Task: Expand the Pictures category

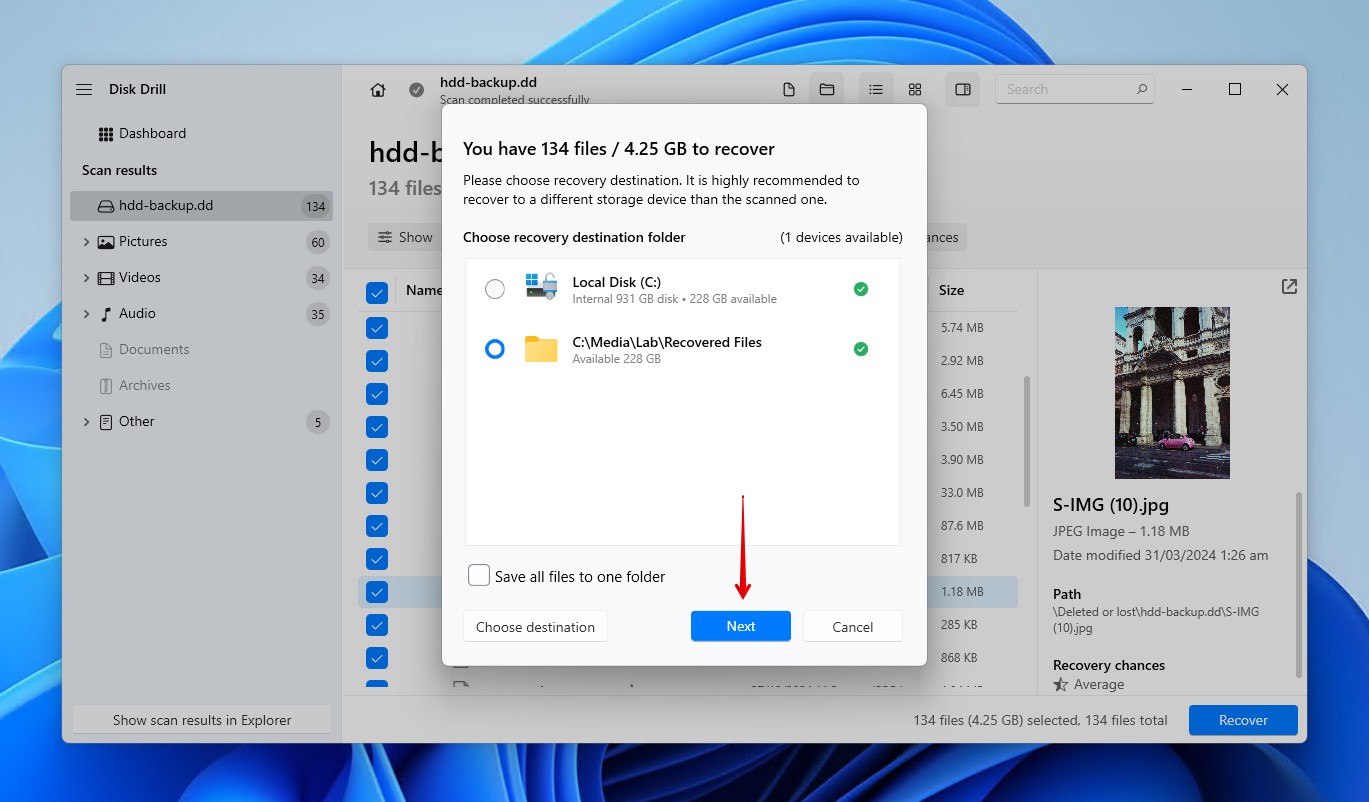Action: pos(86,241)
